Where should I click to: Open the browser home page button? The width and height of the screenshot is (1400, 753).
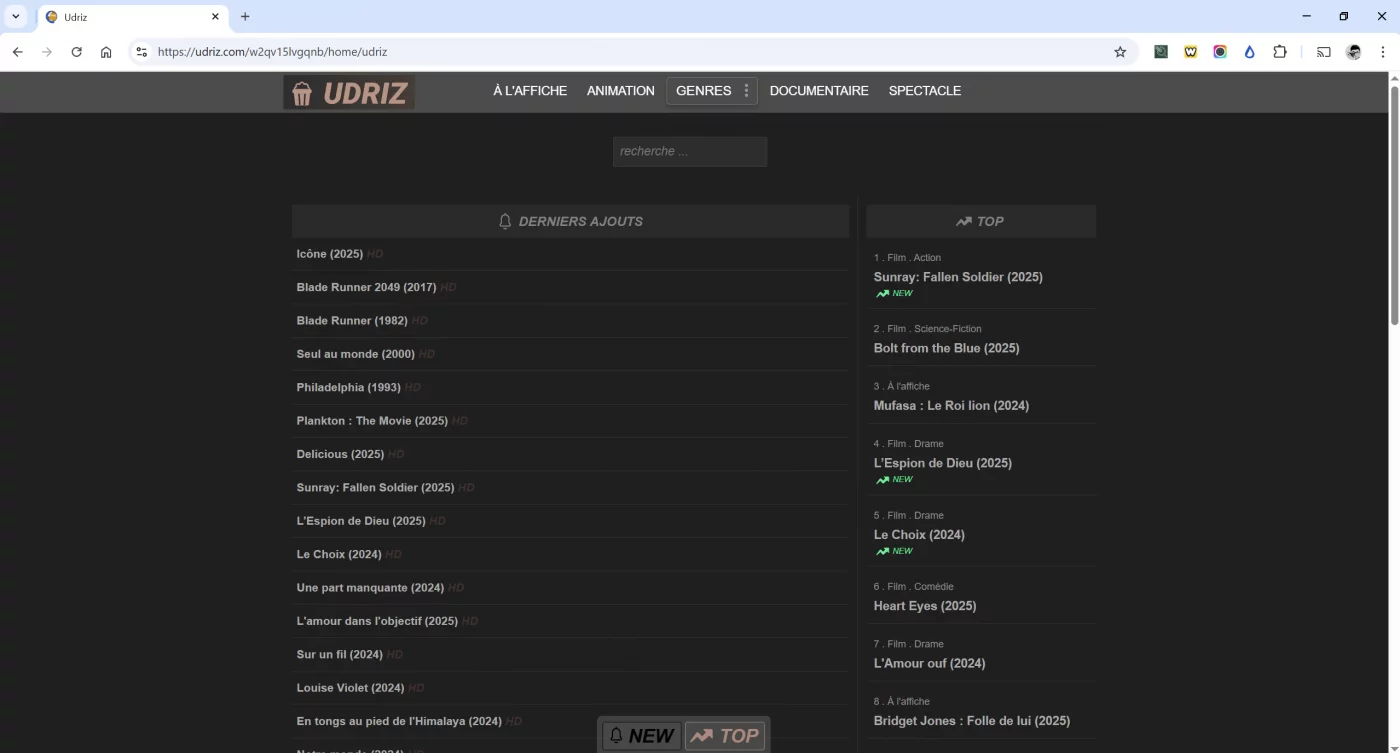tap(106, 52)
